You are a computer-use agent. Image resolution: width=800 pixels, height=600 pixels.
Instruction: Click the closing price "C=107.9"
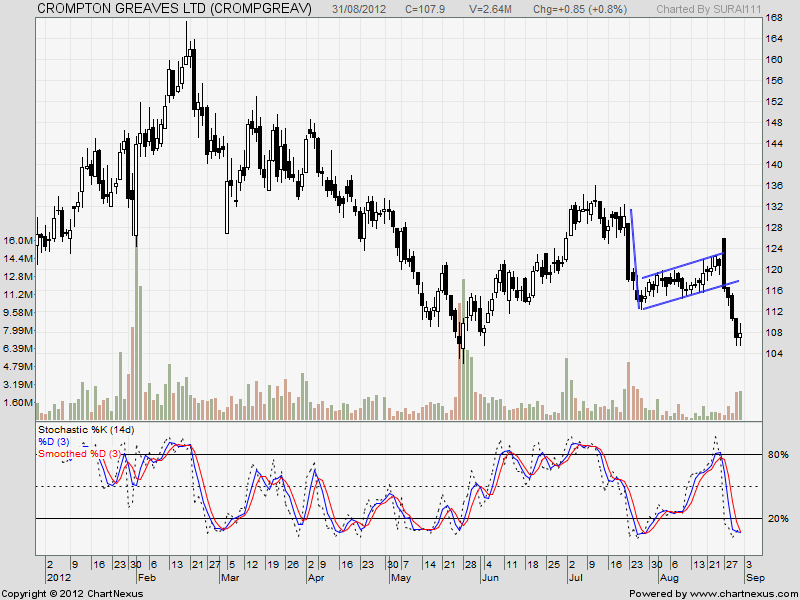tap(425, 9)
